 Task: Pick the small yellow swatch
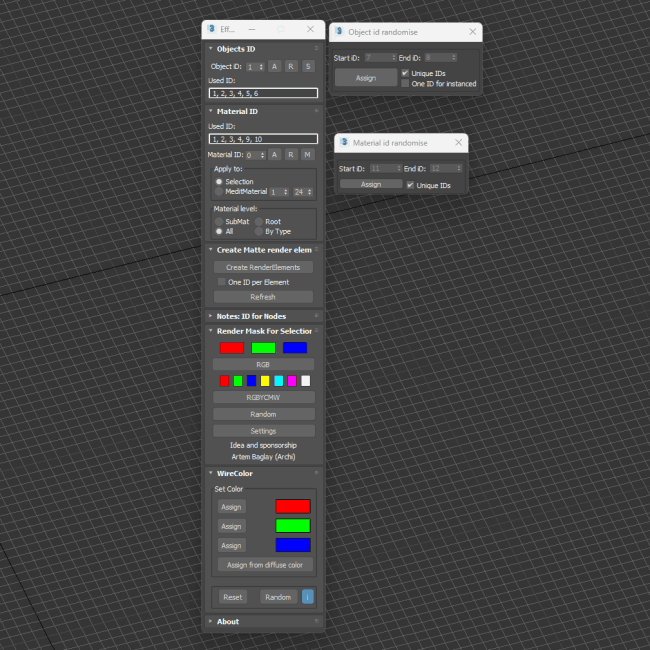pyautogui.click(x=265, y=381)
